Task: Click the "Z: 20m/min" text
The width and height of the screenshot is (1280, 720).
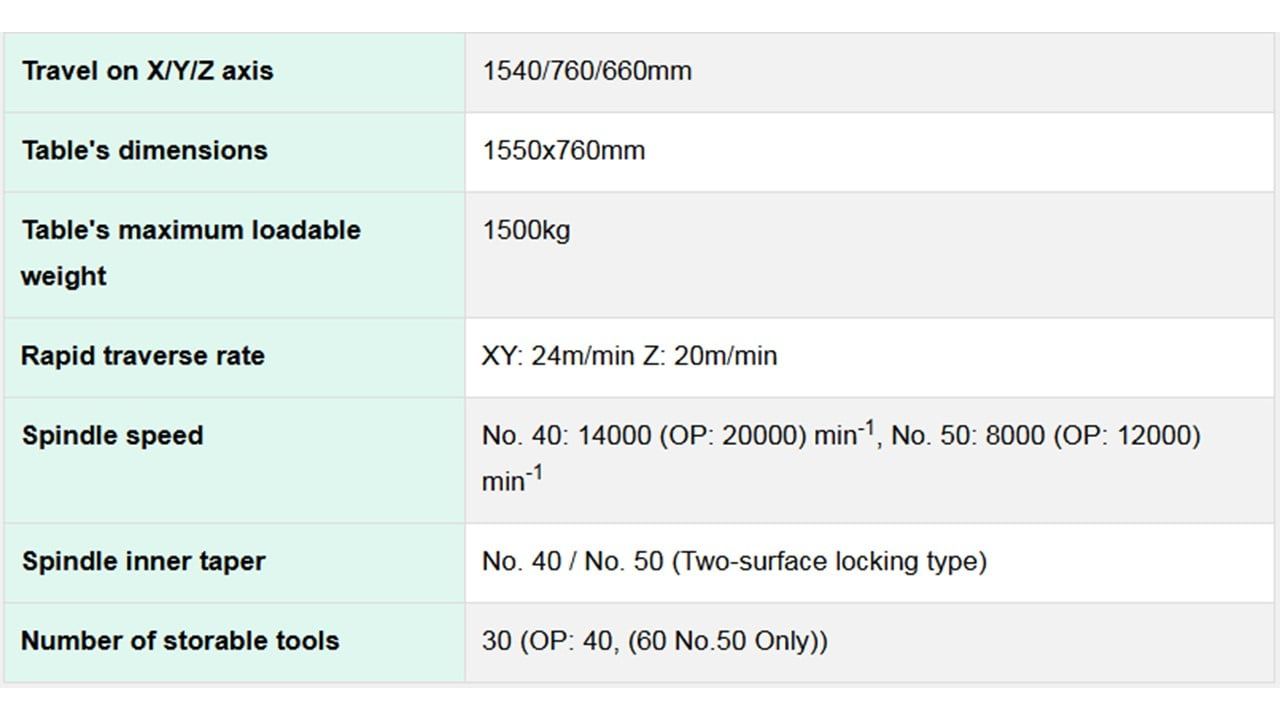Action: point(709,356)
